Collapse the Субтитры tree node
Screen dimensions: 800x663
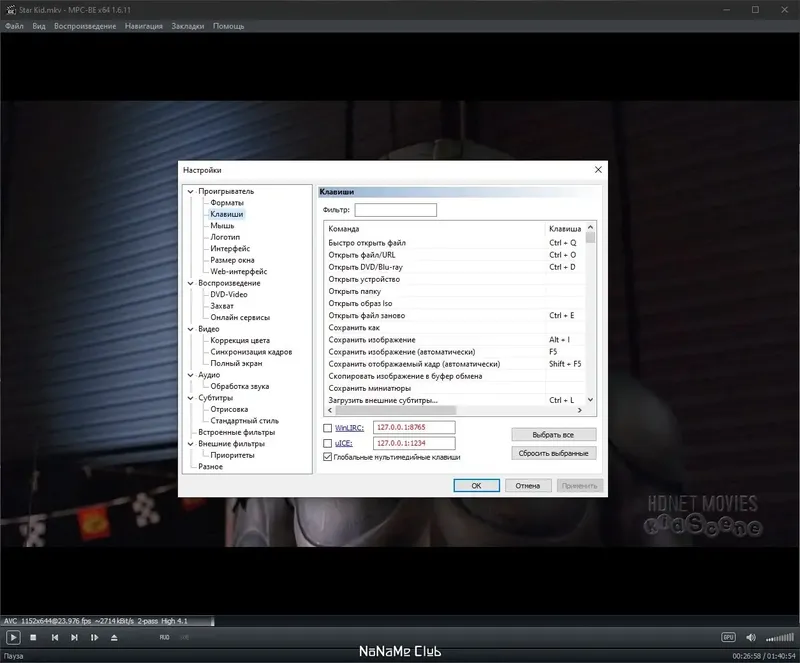pos(190,398)
